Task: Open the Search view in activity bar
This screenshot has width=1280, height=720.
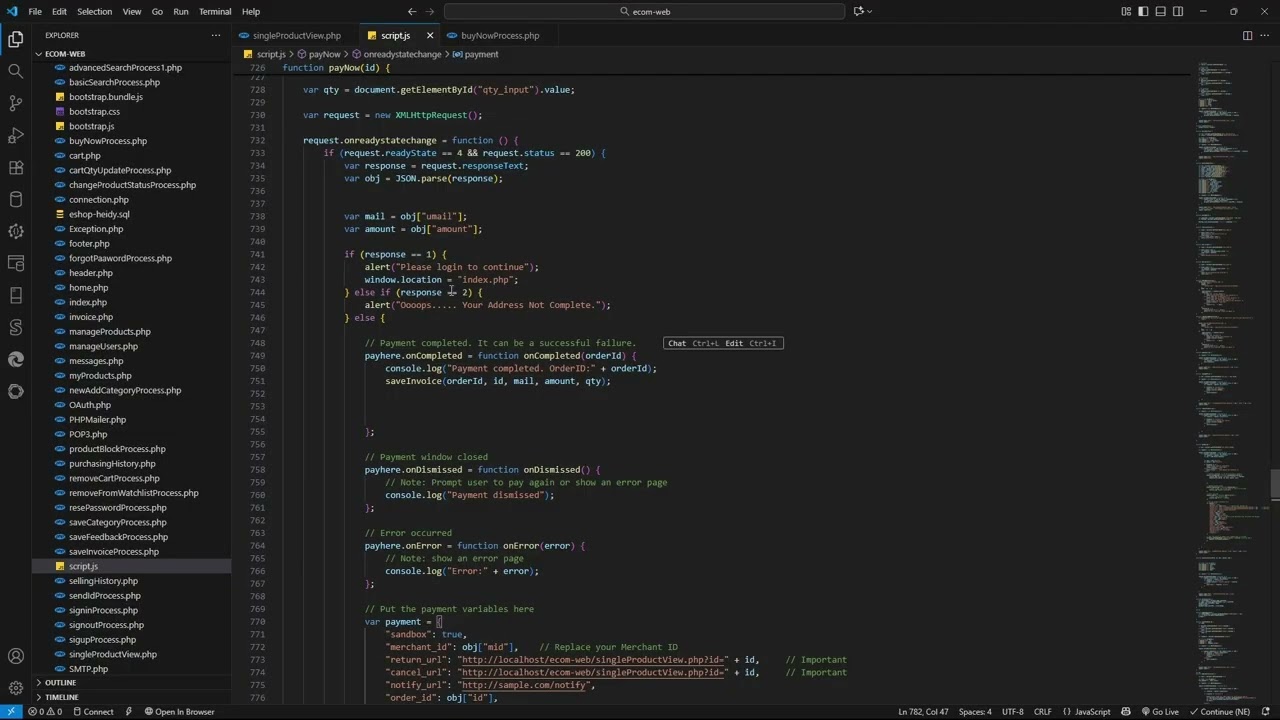Action: (x=15, y=71)
